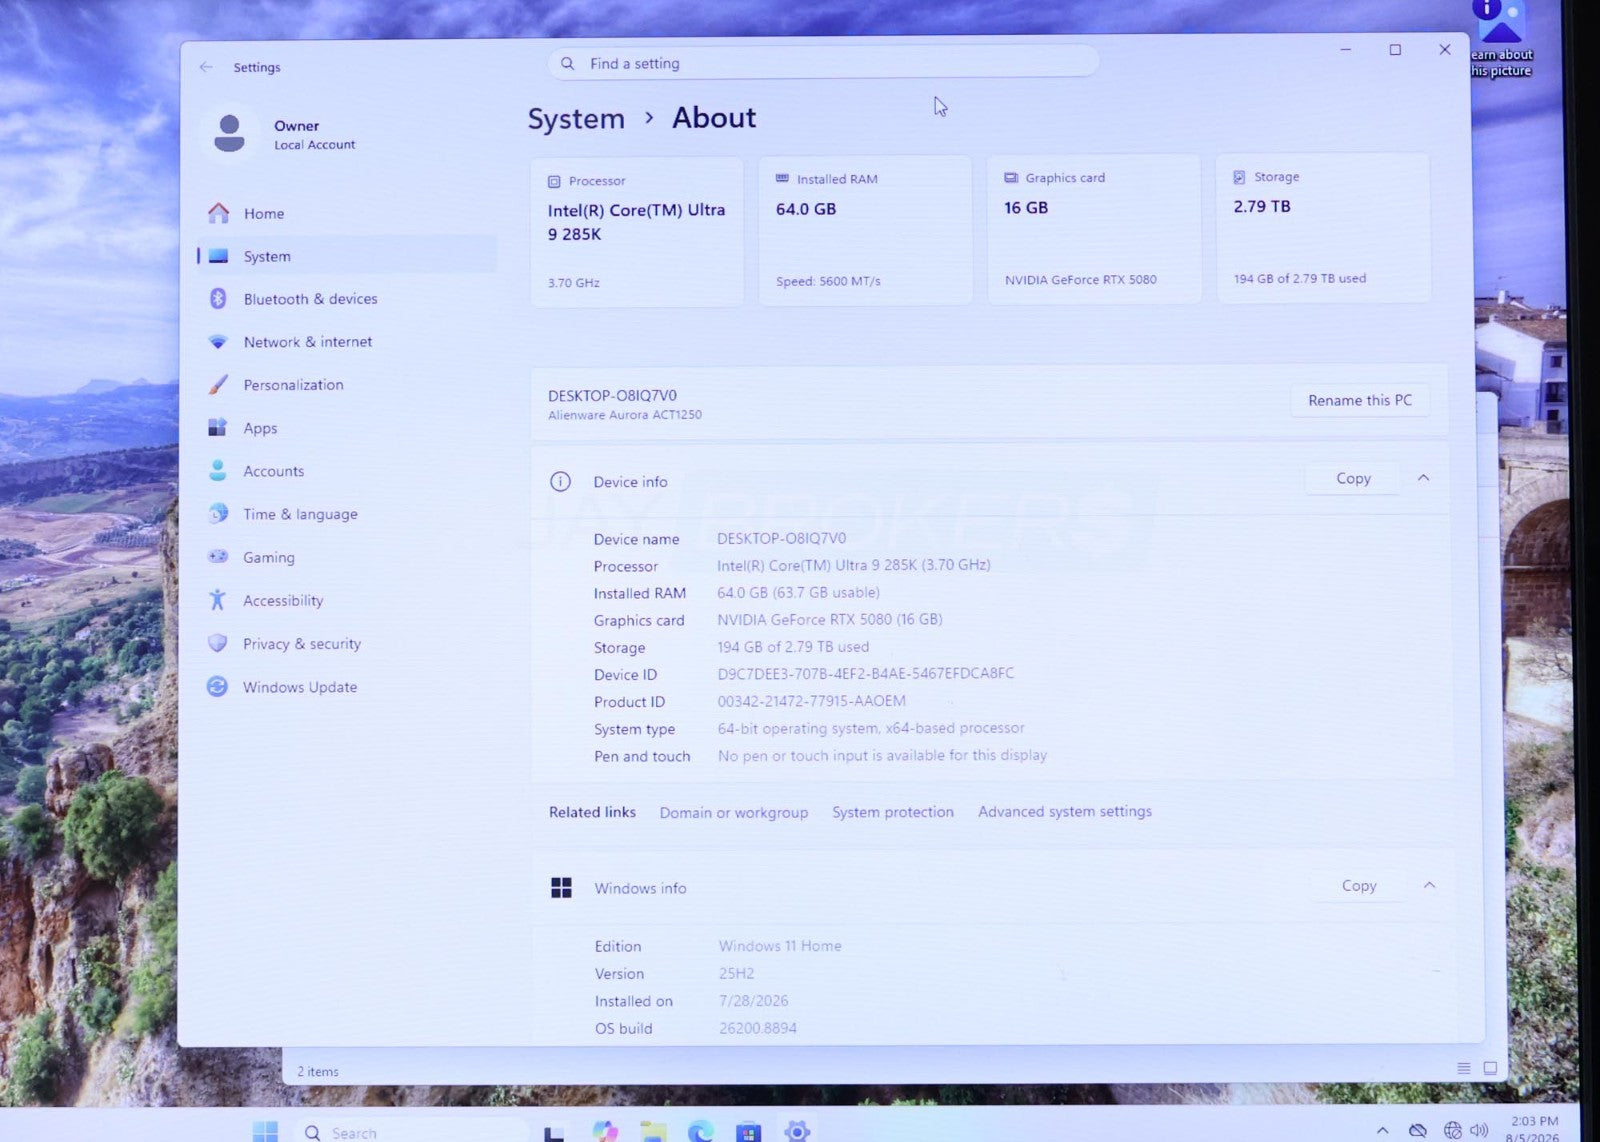Click the Owner account avatar icon
Viewport: 1600px width, 1142px height.
click(229, 133)
